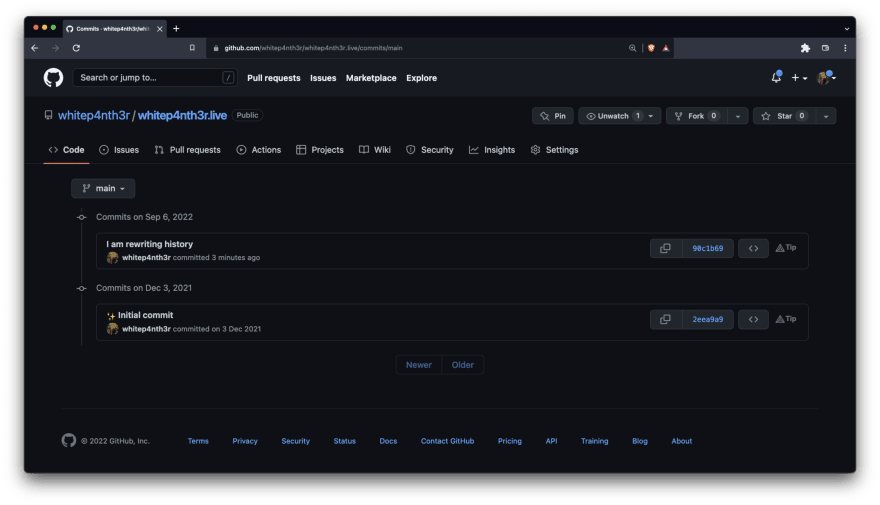Screen dimensions: 880x505
Task: Switch to the Issues repo tab
Action: [x=119, y=150]
